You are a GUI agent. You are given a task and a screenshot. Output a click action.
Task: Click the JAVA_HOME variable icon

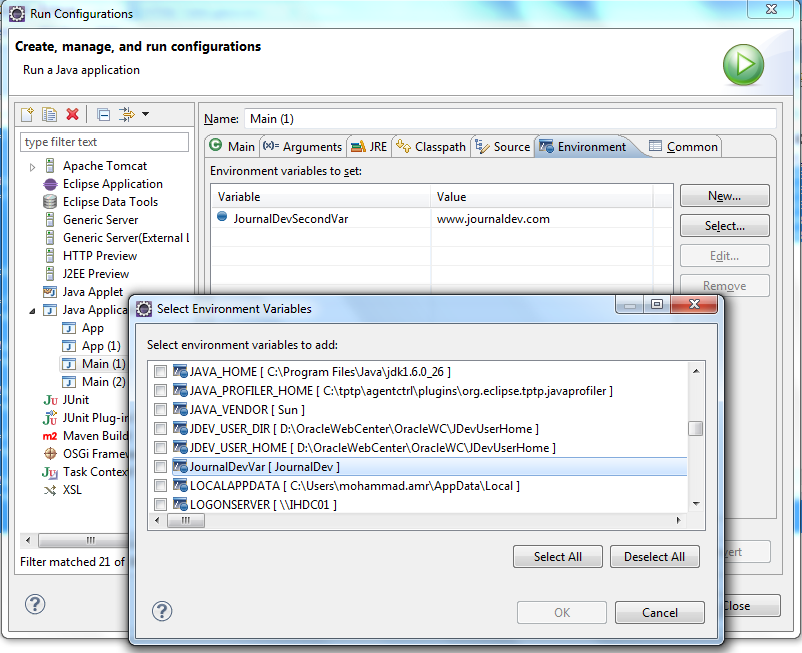pyautogui.click(x=180, y=372)
